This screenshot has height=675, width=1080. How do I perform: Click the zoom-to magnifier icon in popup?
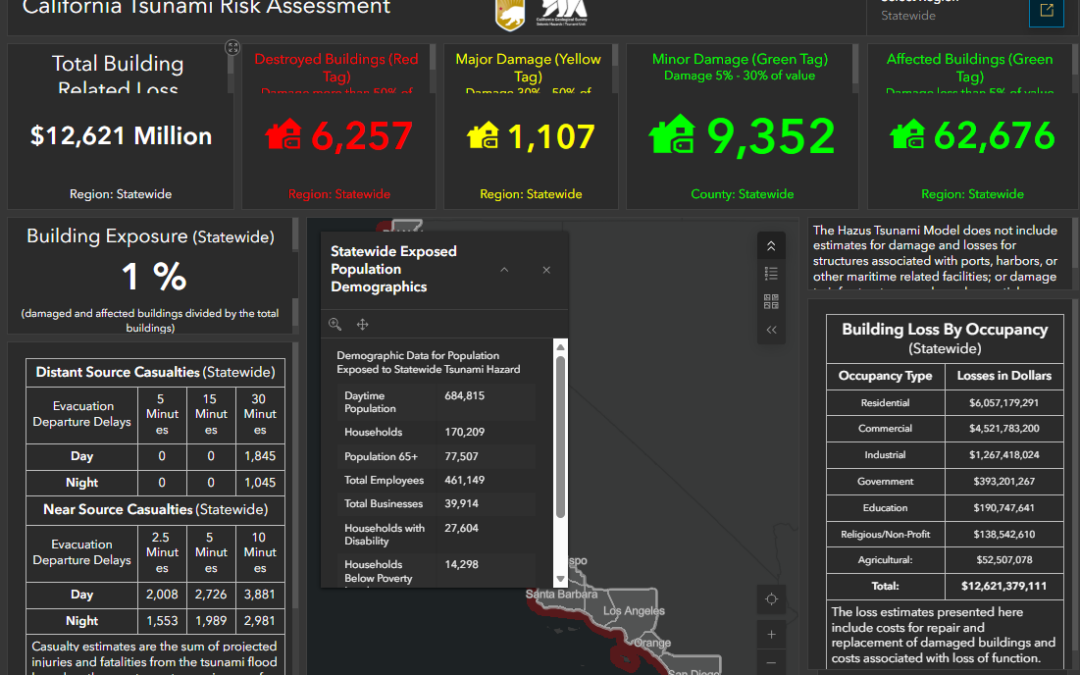(x=335, y=324)
